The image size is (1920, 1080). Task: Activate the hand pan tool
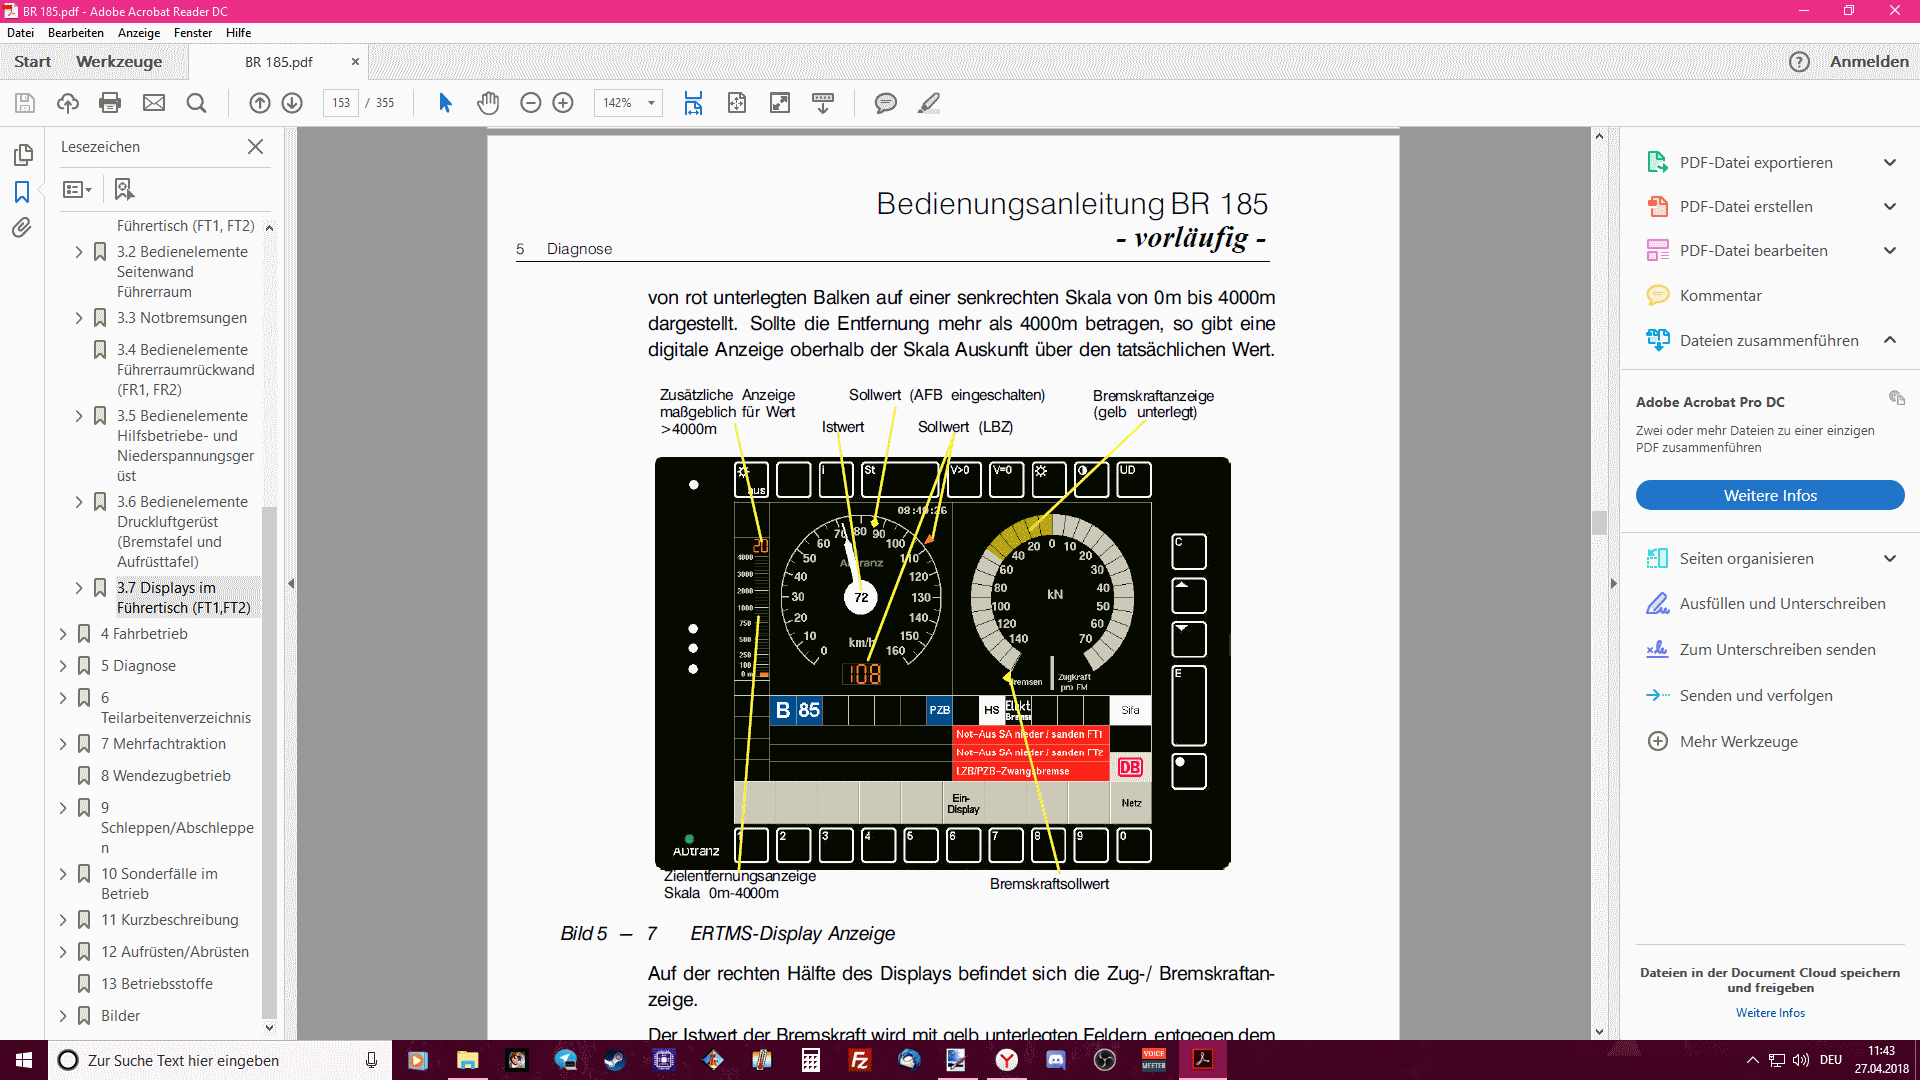click(488, 103)
